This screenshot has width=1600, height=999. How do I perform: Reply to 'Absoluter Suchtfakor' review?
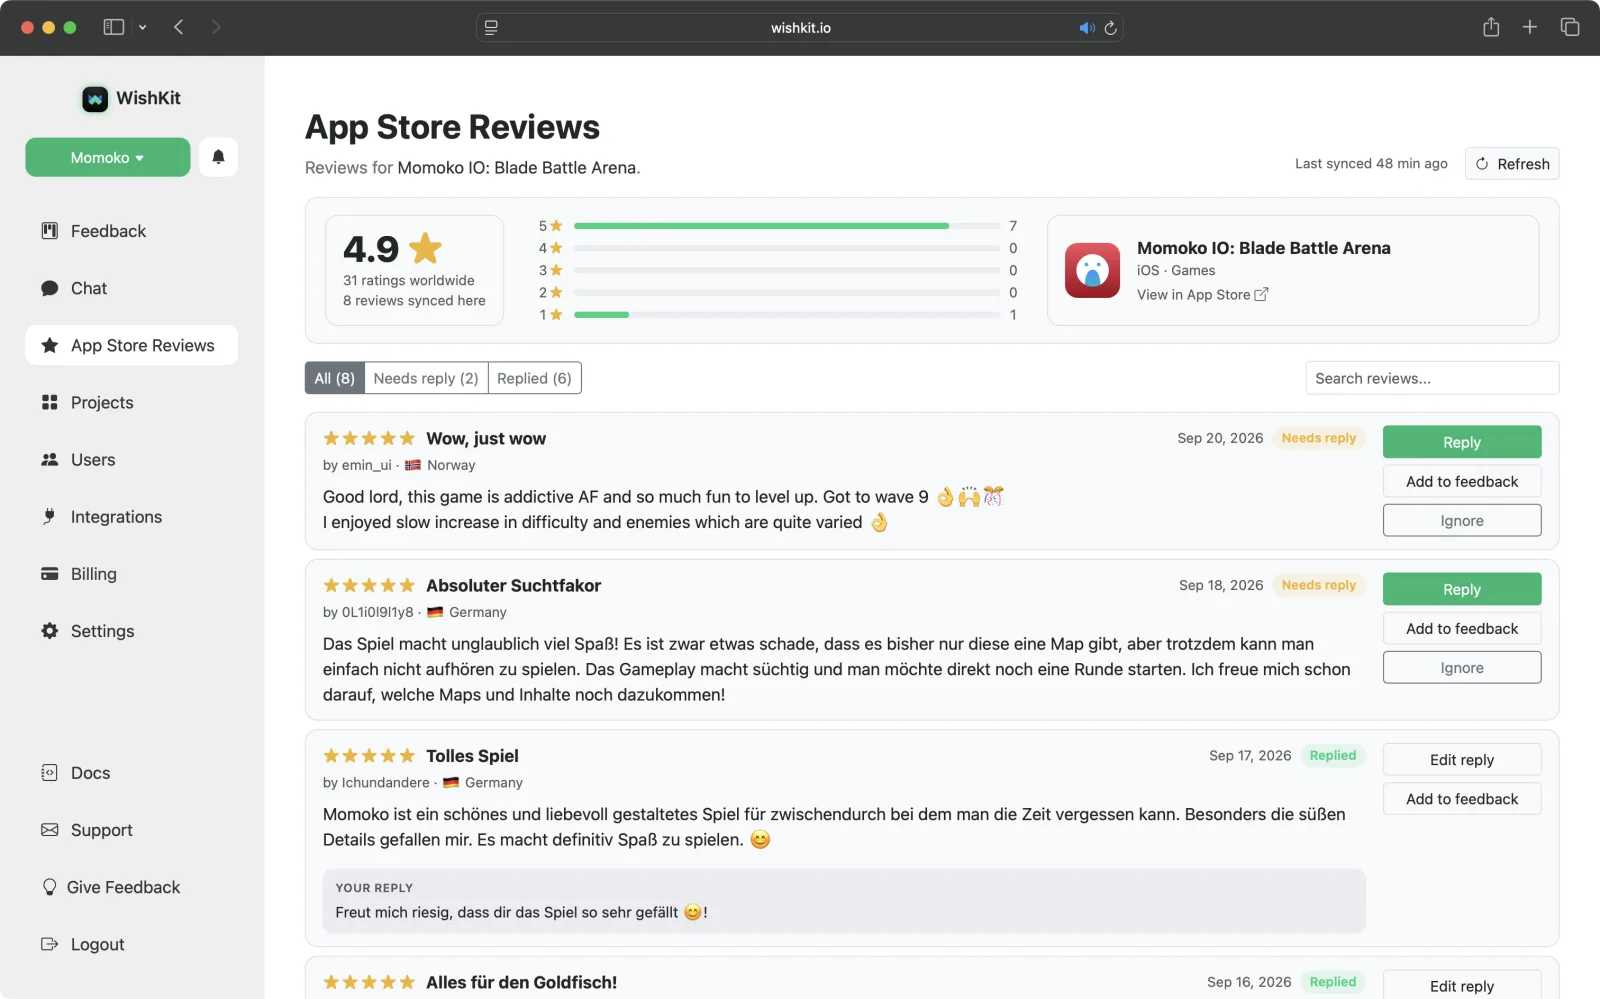pos(1462,589)
